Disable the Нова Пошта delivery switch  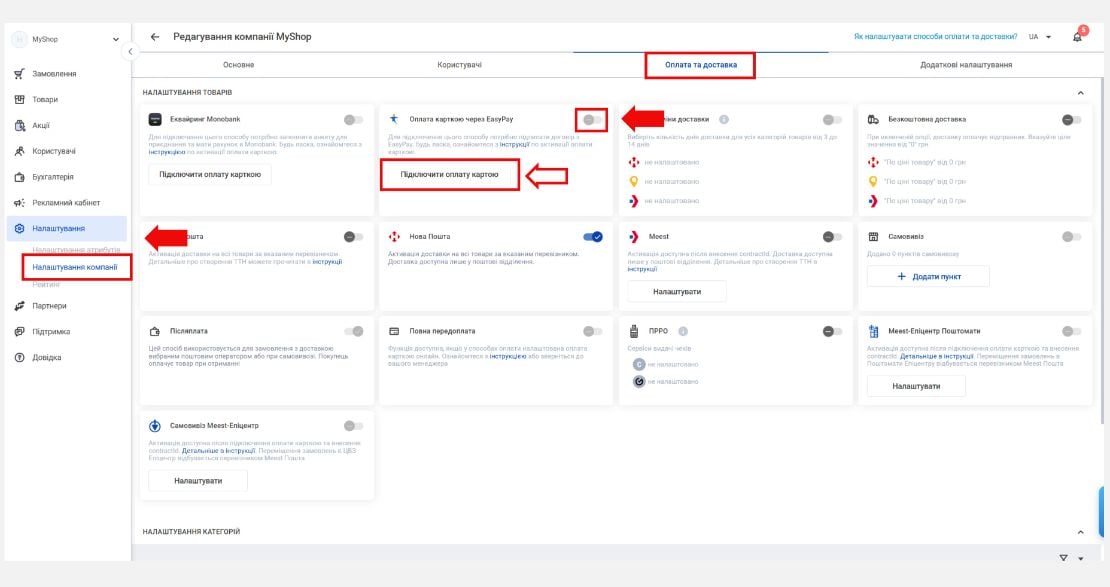pos(593,236)
